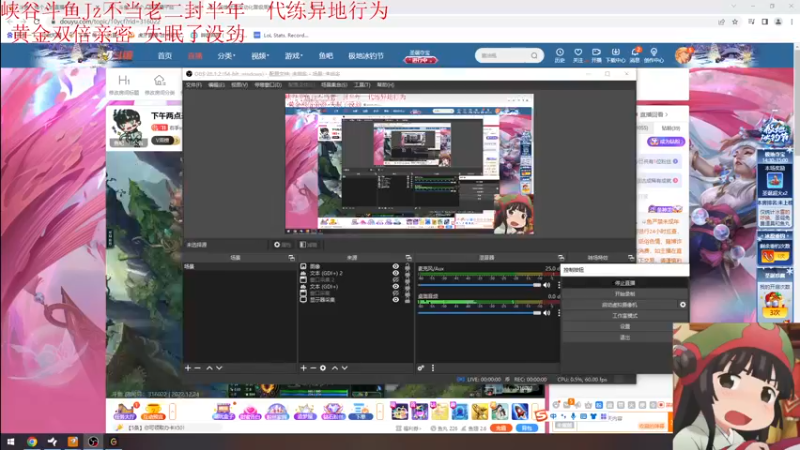Pop out the Scene Transitions dock icon
Screen dimensions: 800x450
coord(631,258)
